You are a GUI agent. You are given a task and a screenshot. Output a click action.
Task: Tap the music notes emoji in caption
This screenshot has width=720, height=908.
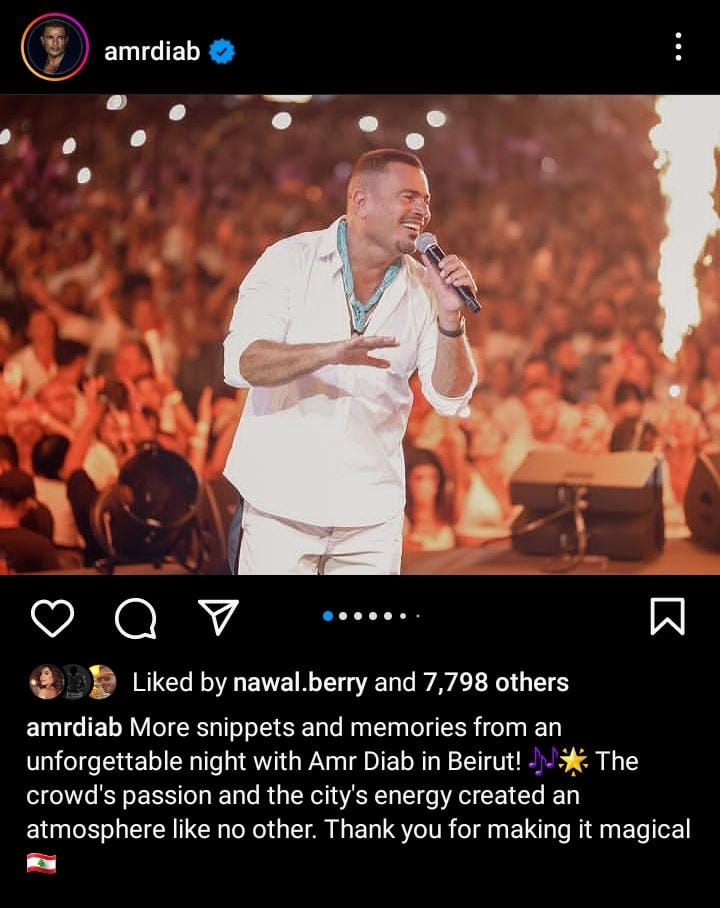click(543, 761)
